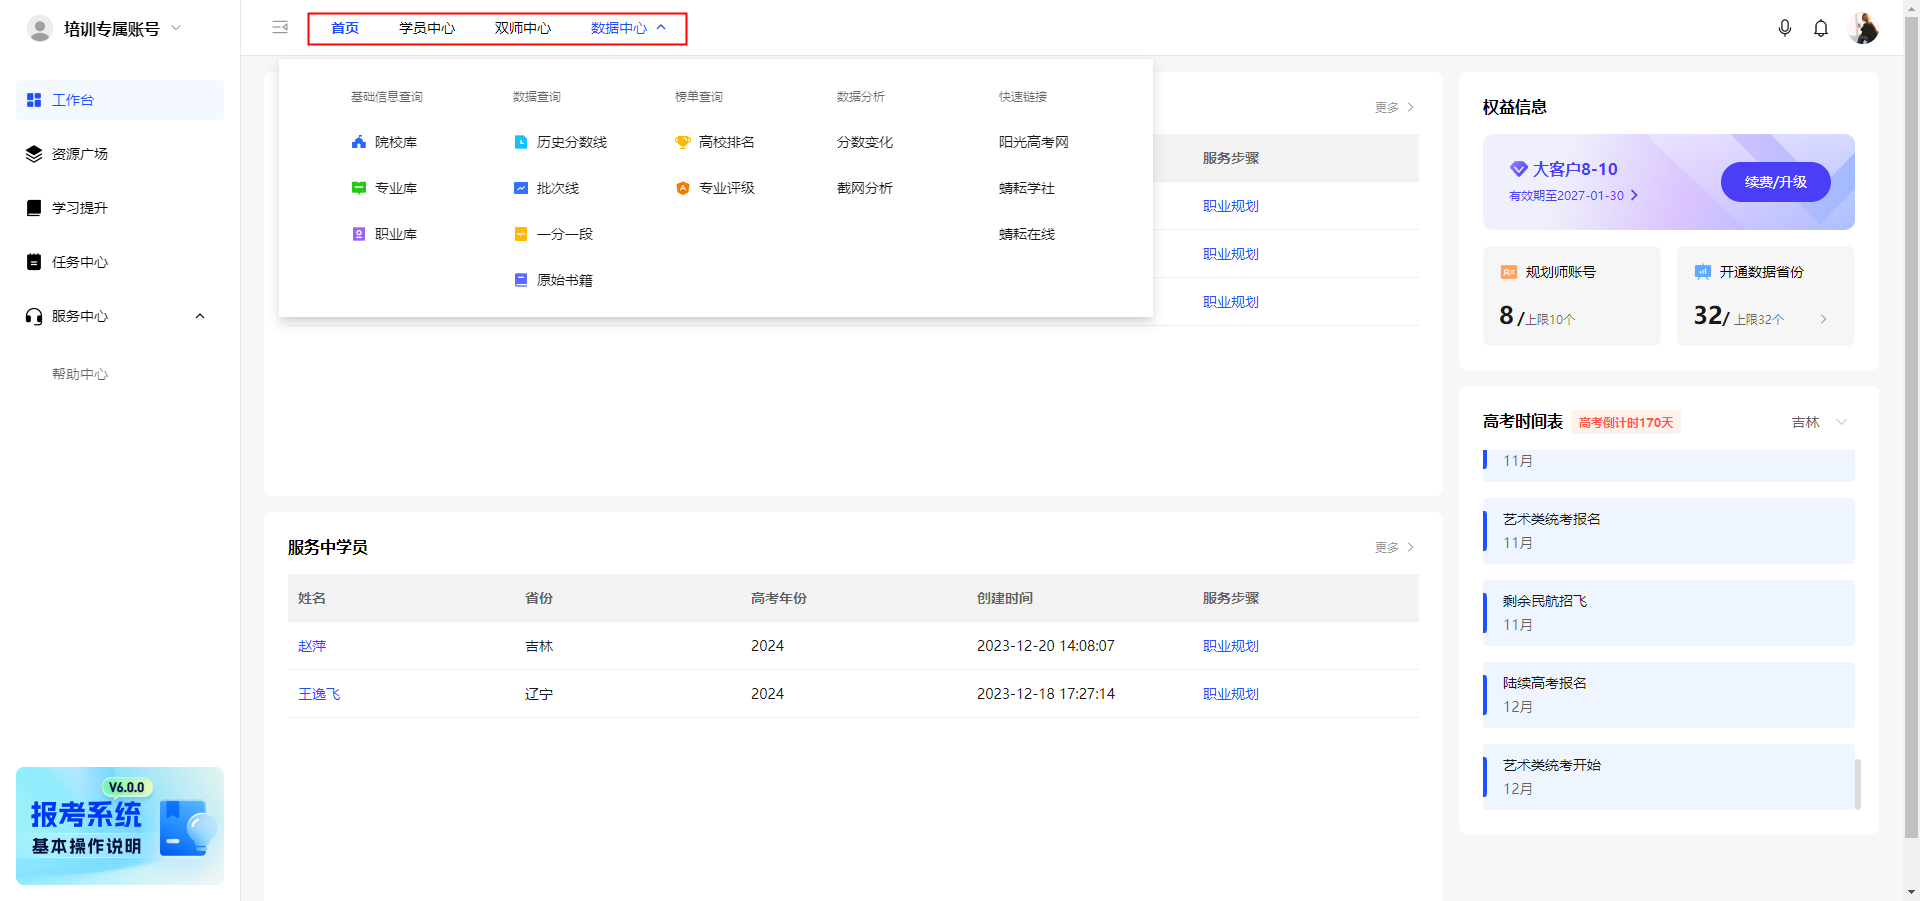The height and width of the screenshot is (901, 1920).
Task: Click the 报考系统 operation guide banner
Action: tap(119, 826)
